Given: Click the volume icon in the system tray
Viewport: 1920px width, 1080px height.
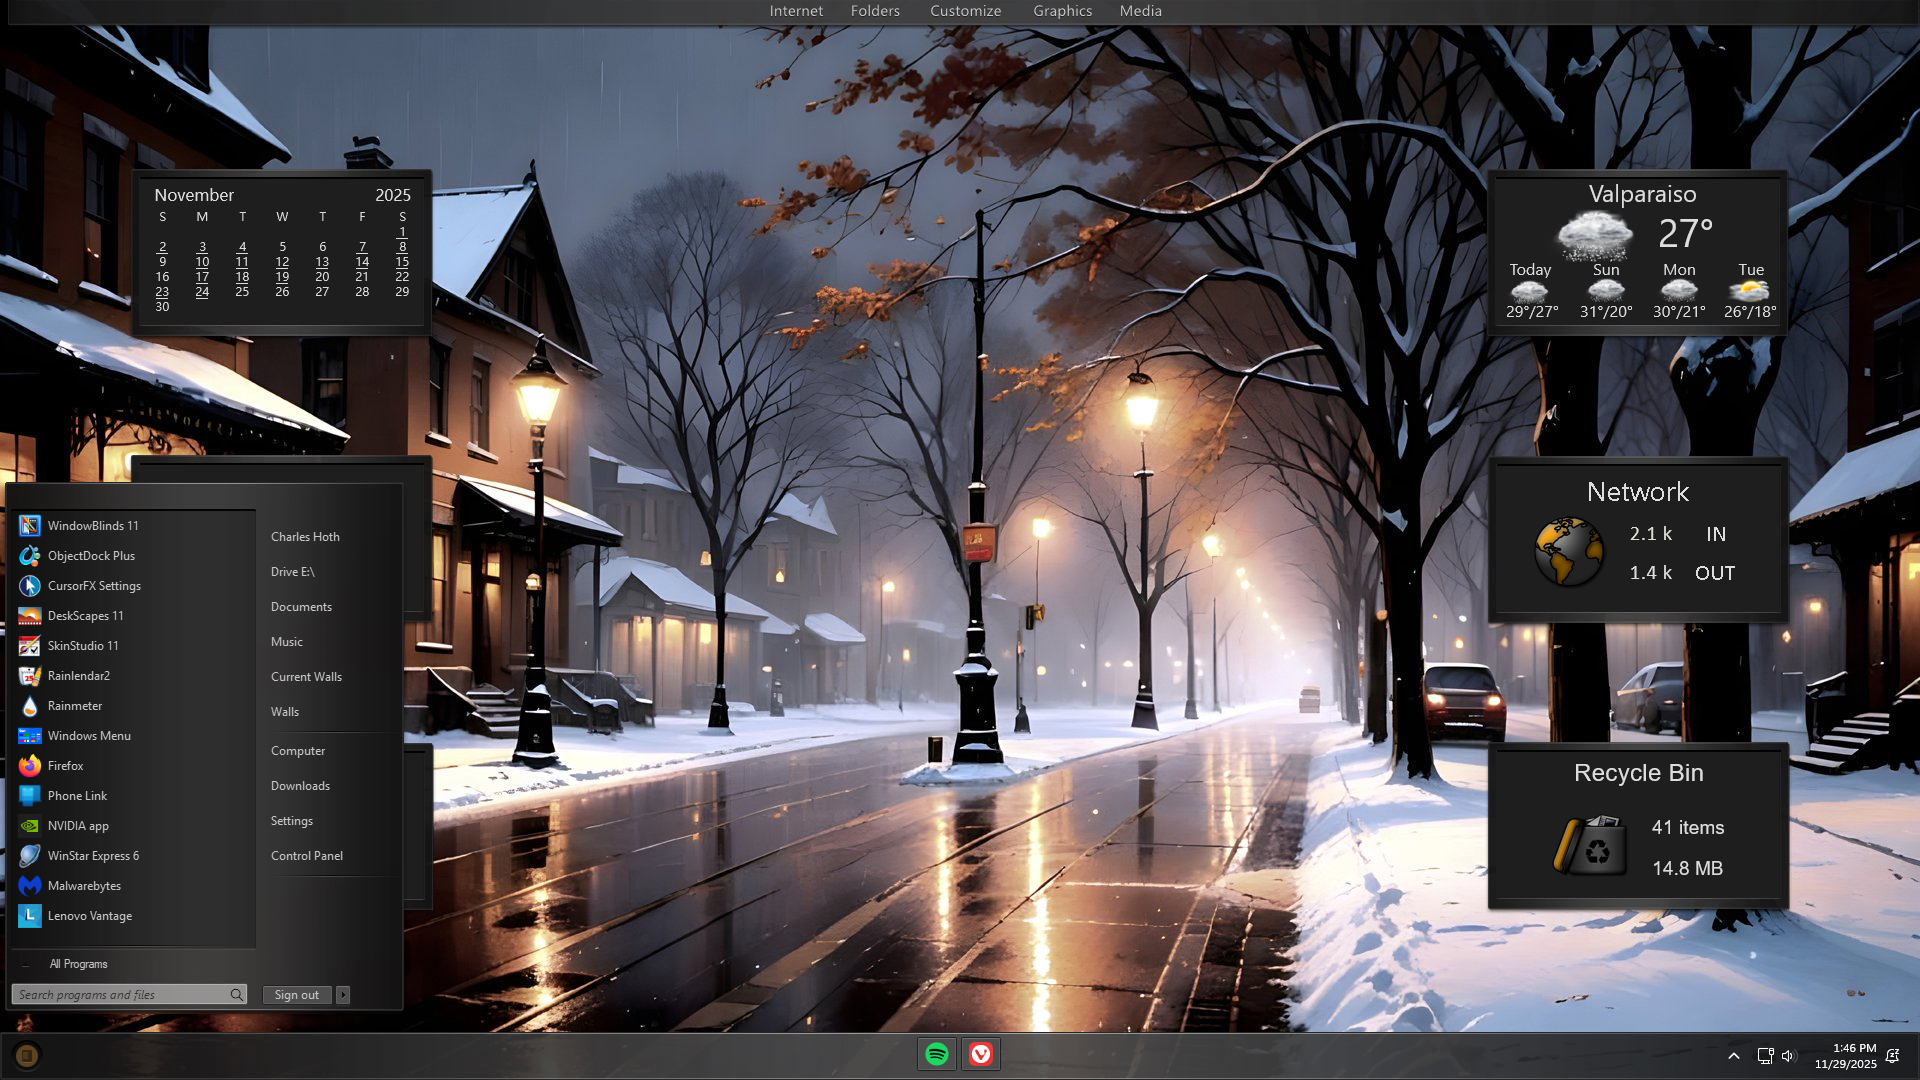Looking at the screenshot, I should click(x=1789, y=1056).
